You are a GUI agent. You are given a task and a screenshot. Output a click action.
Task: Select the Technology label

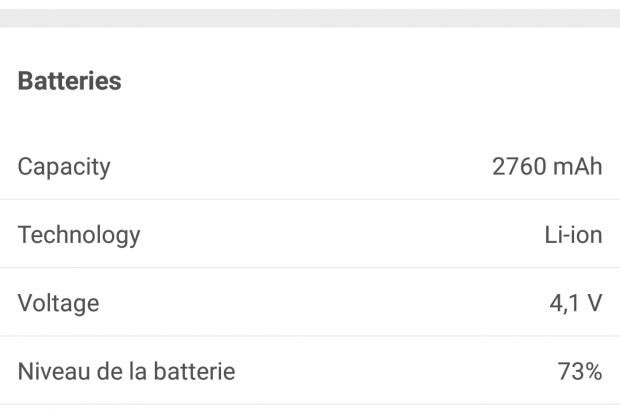point(79,236)
